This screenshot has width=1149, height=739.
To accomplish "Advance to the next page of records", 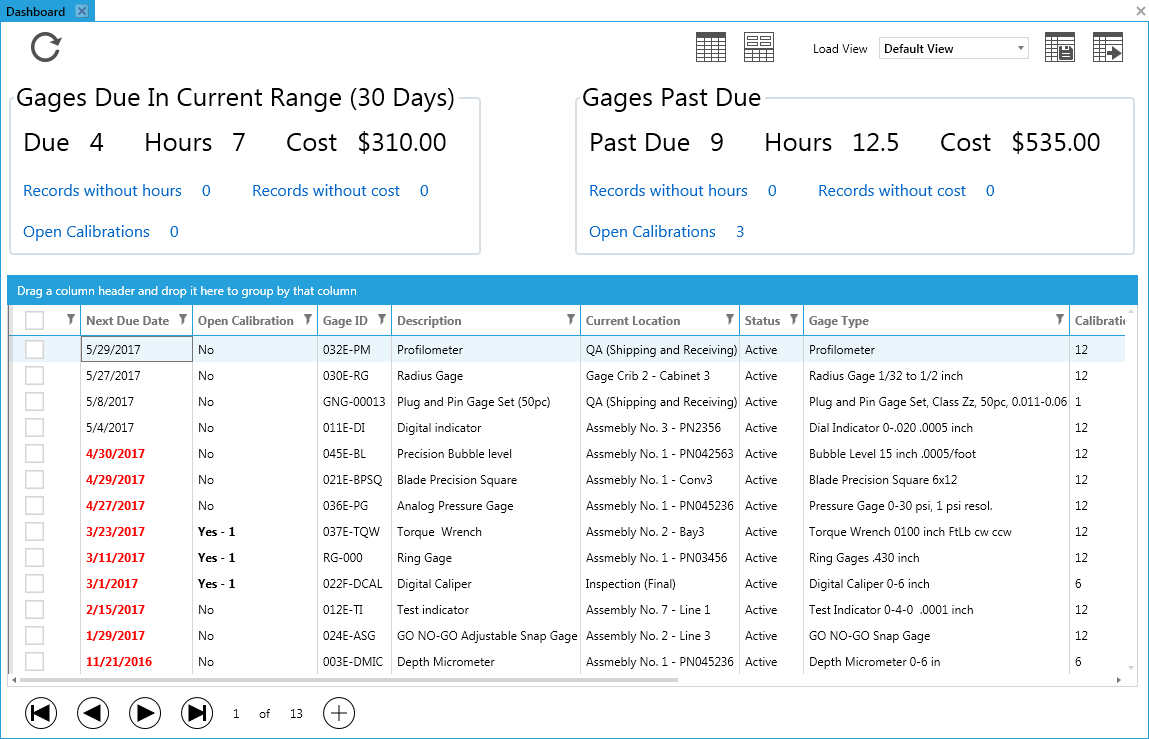I will coord(145,713).
